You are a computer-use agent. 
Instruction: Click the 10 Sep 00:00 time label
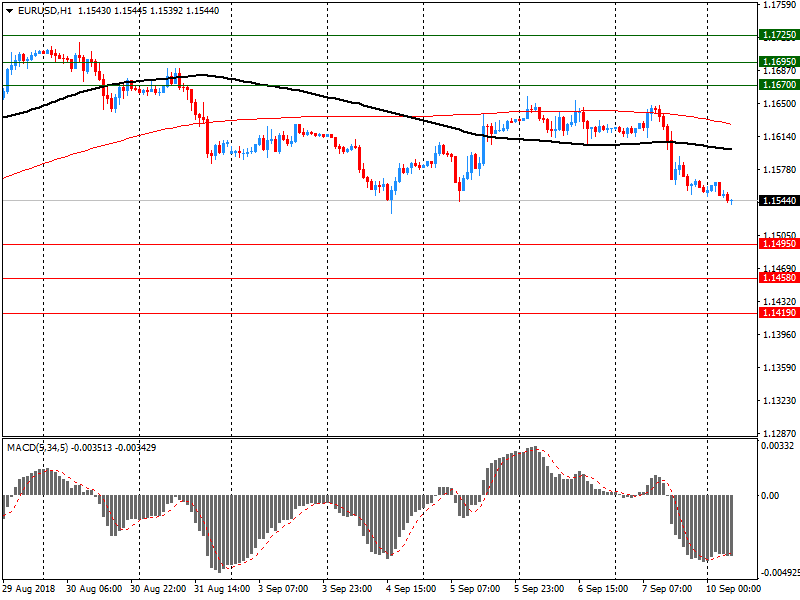point(732,589)
